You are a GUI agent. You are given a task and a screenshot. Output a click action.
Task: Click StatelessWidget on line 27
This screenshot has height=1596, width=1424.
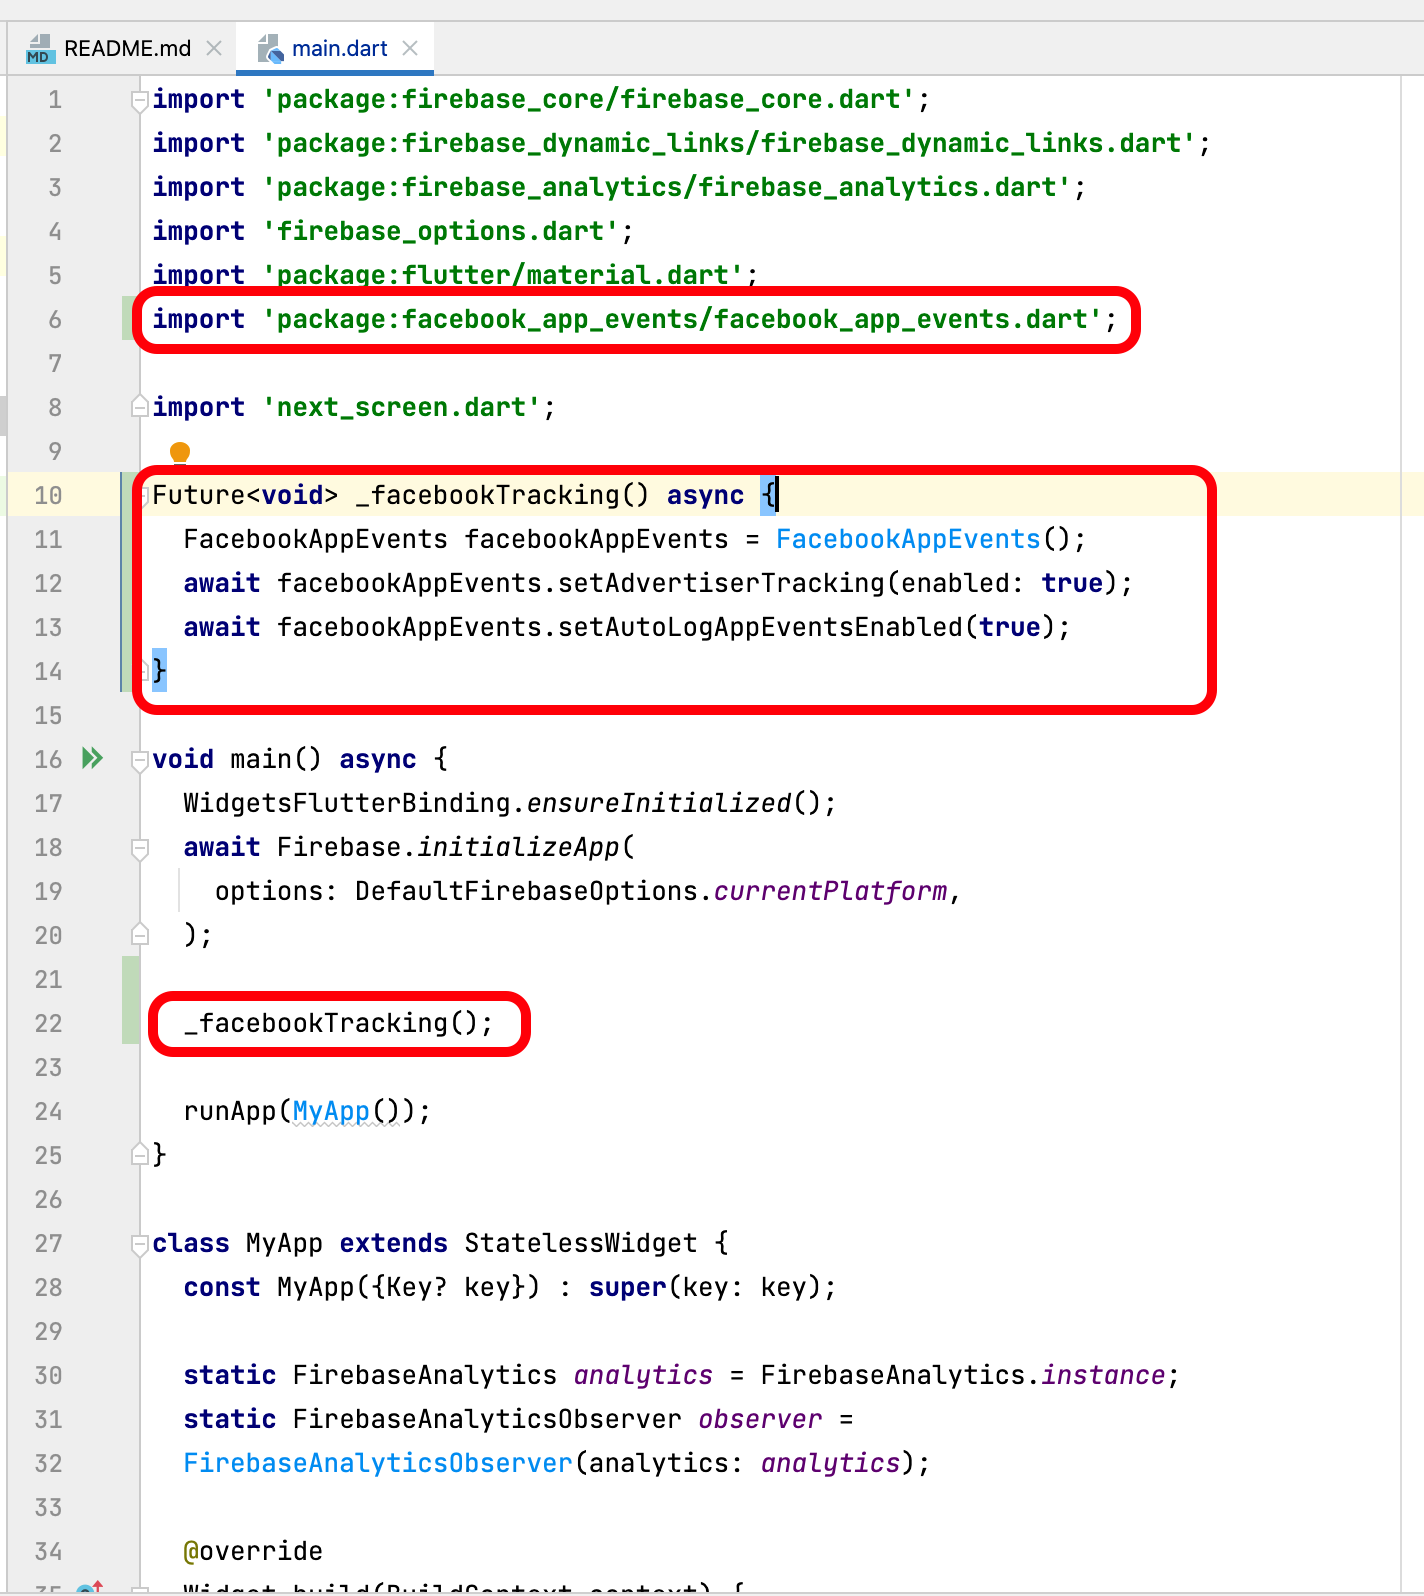point(581,1243)
